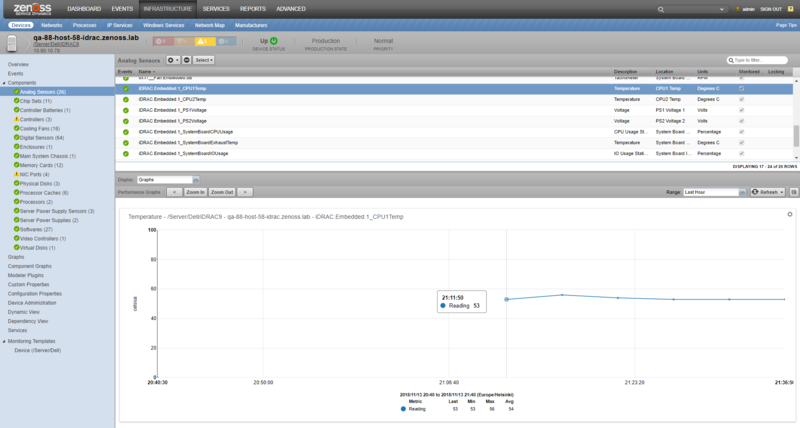Open the Range Last Hour dropdown
800x428 pixels.
(714, 192)
